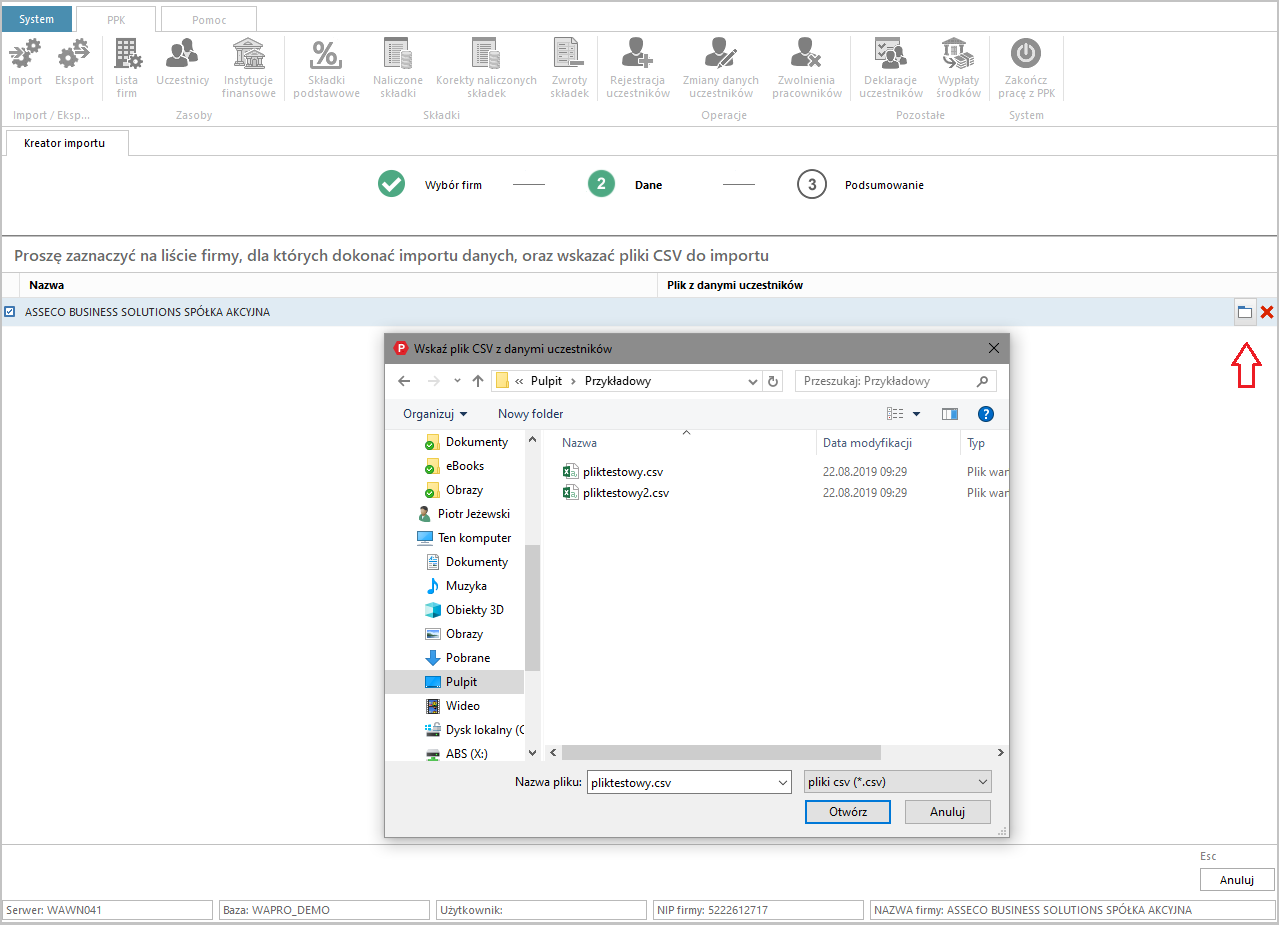Open Zwroty składek ribbon icon
1279x925 pixels.
(x=569, y=68)
